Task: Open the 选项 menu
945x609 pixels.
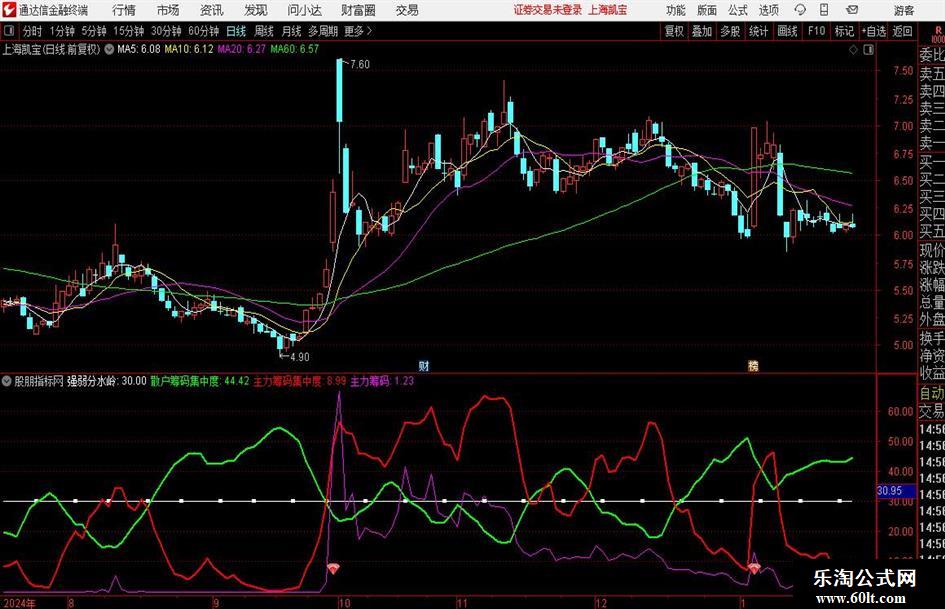Action: coord(768,10)
